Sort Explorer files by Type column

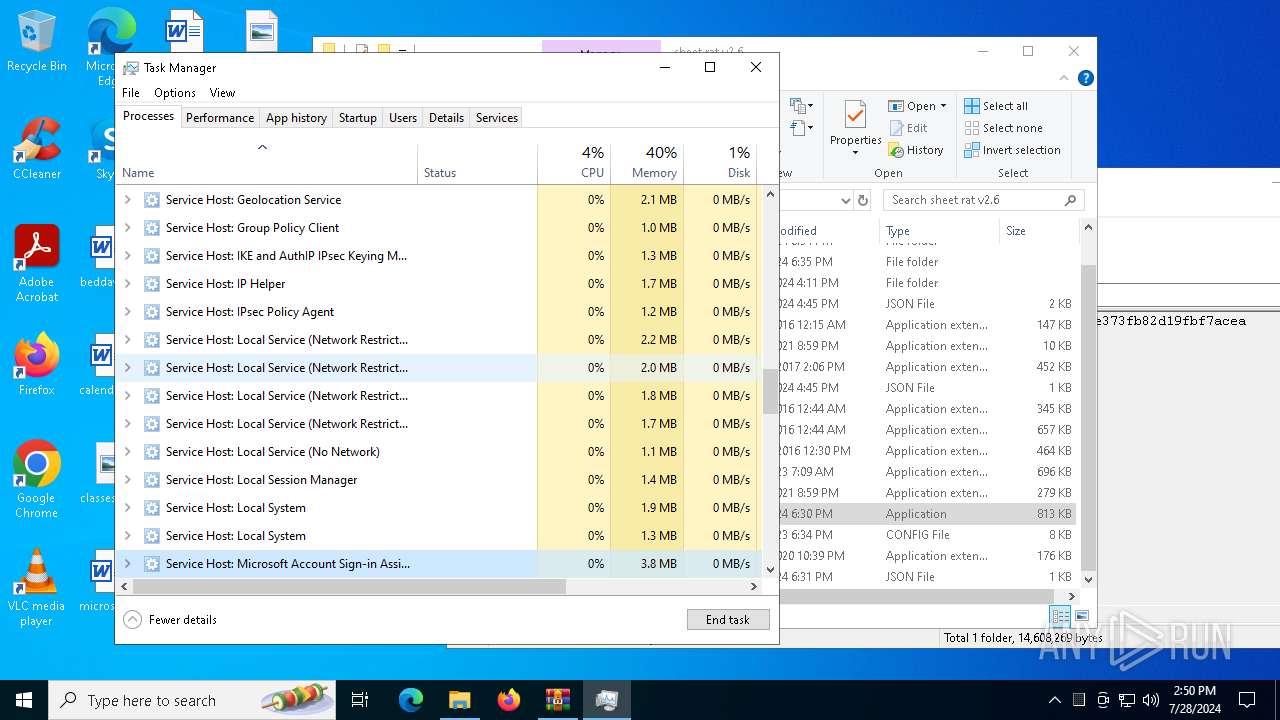[938, 231]
